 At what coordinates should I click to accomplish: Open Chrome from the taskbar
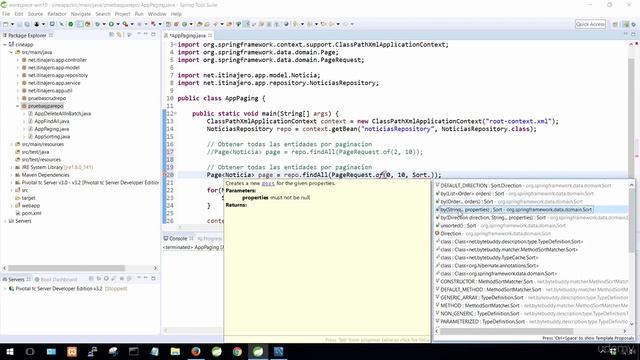click(x=237, y=351)
